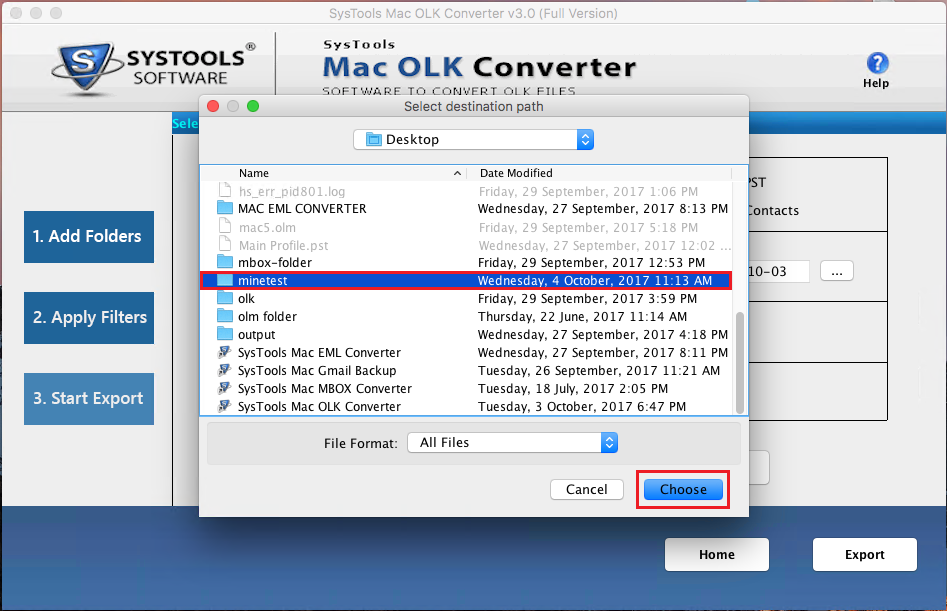947x611 pixels.
Task: Click the minetest folder icon
Action: point(225,280)
